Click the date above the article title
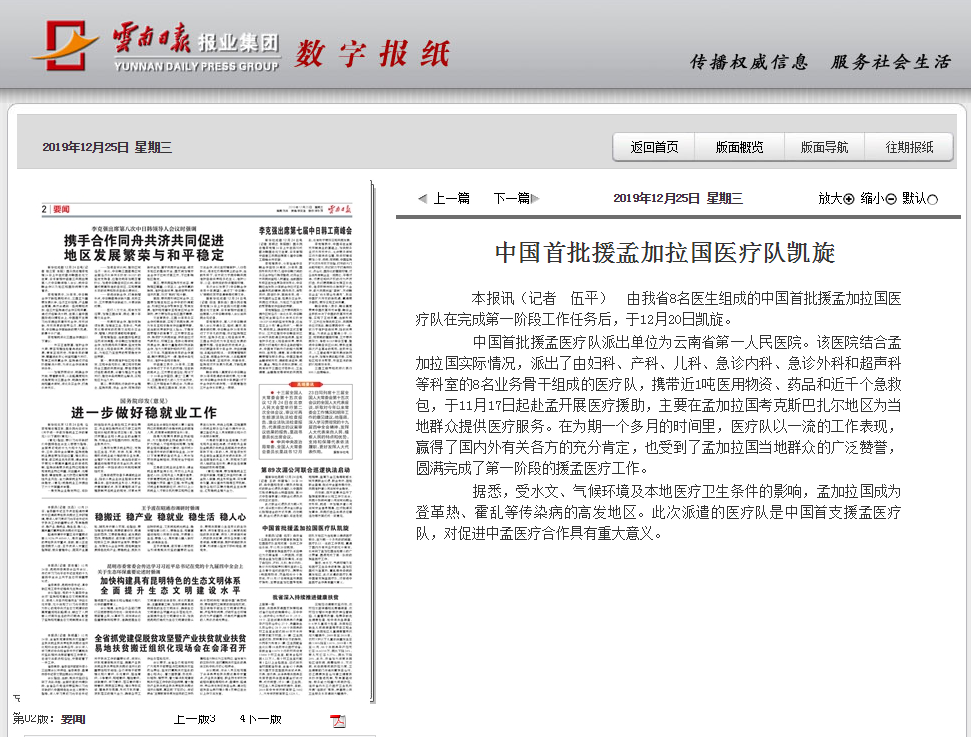Image resolution: width=971 pixels, height=737 pixels. (677, 198)
